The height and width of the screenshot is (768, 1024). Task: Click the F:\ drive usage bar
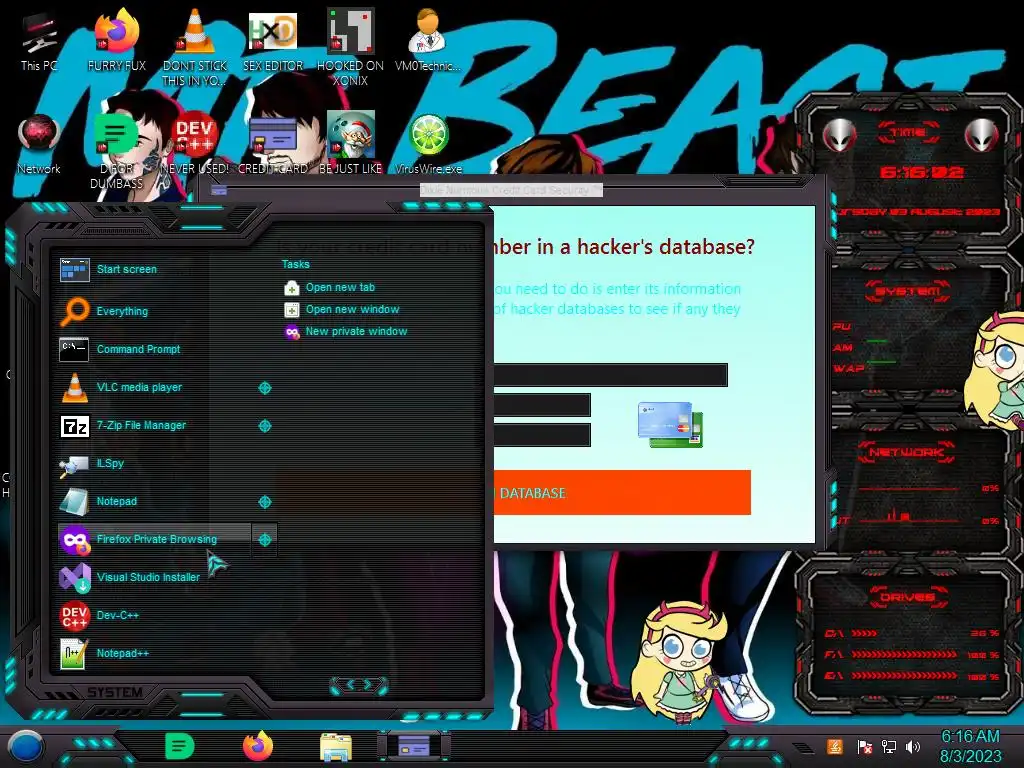913,654
